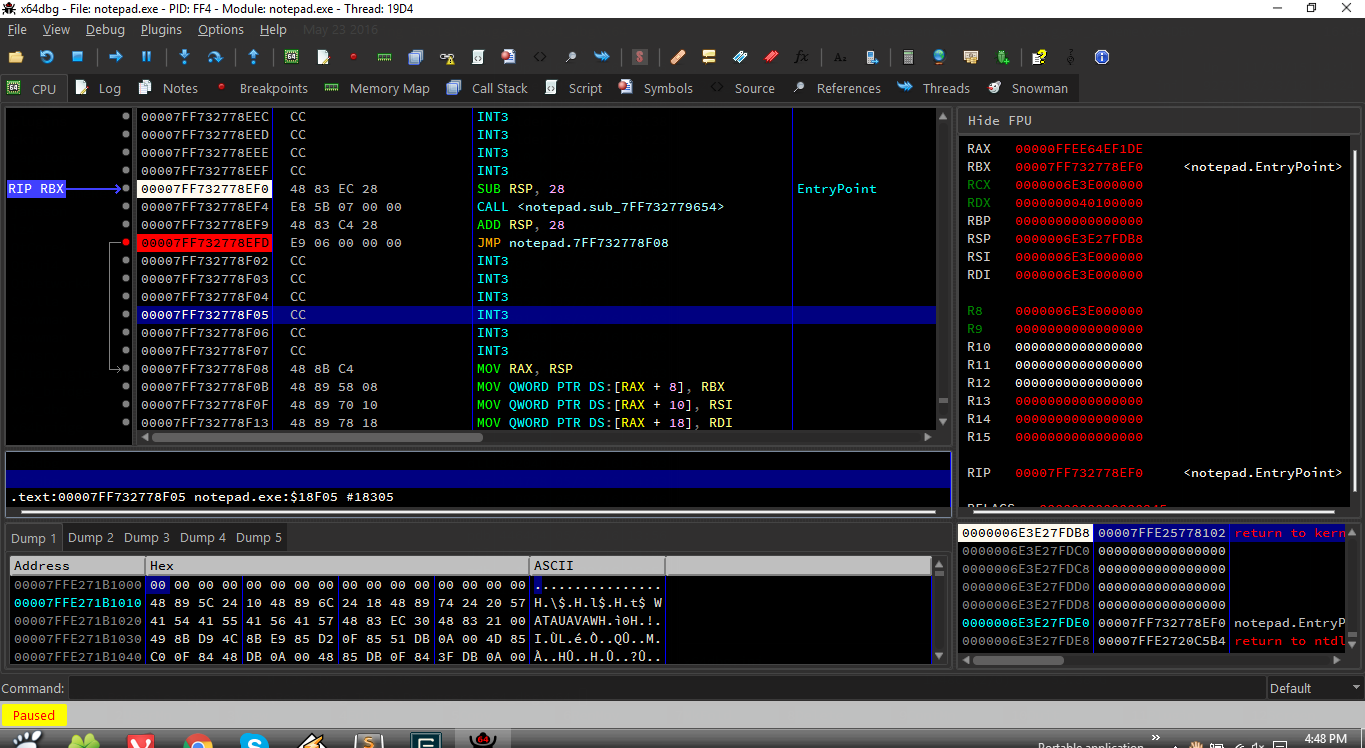Click the Step Over toolbar icon

214,57
